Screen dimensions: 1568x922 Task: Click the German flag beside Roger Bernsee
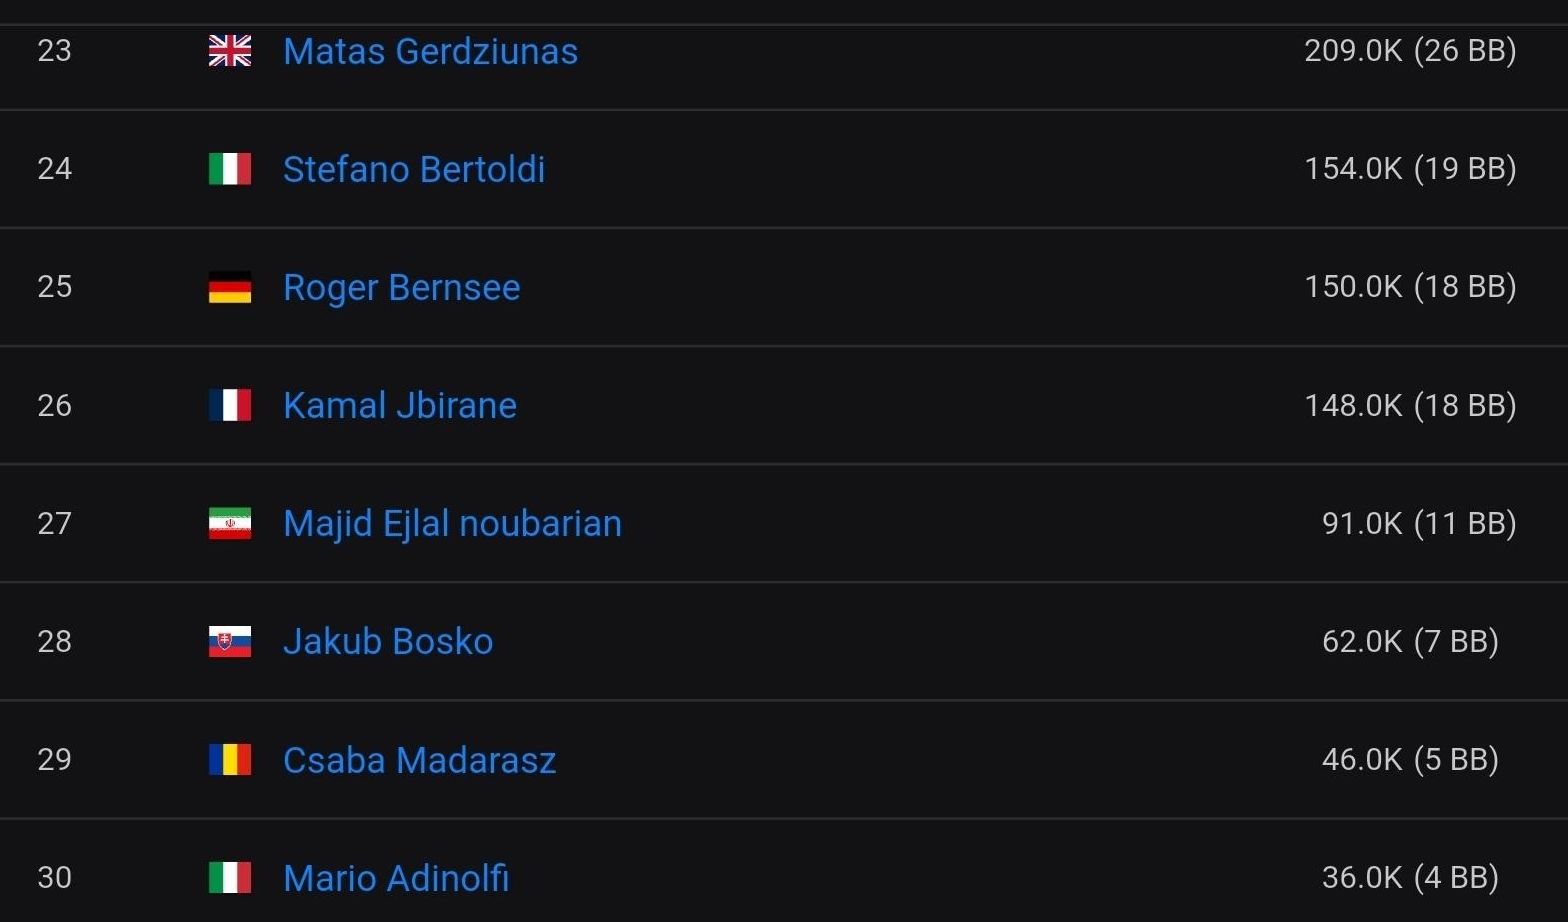point(229,287)
